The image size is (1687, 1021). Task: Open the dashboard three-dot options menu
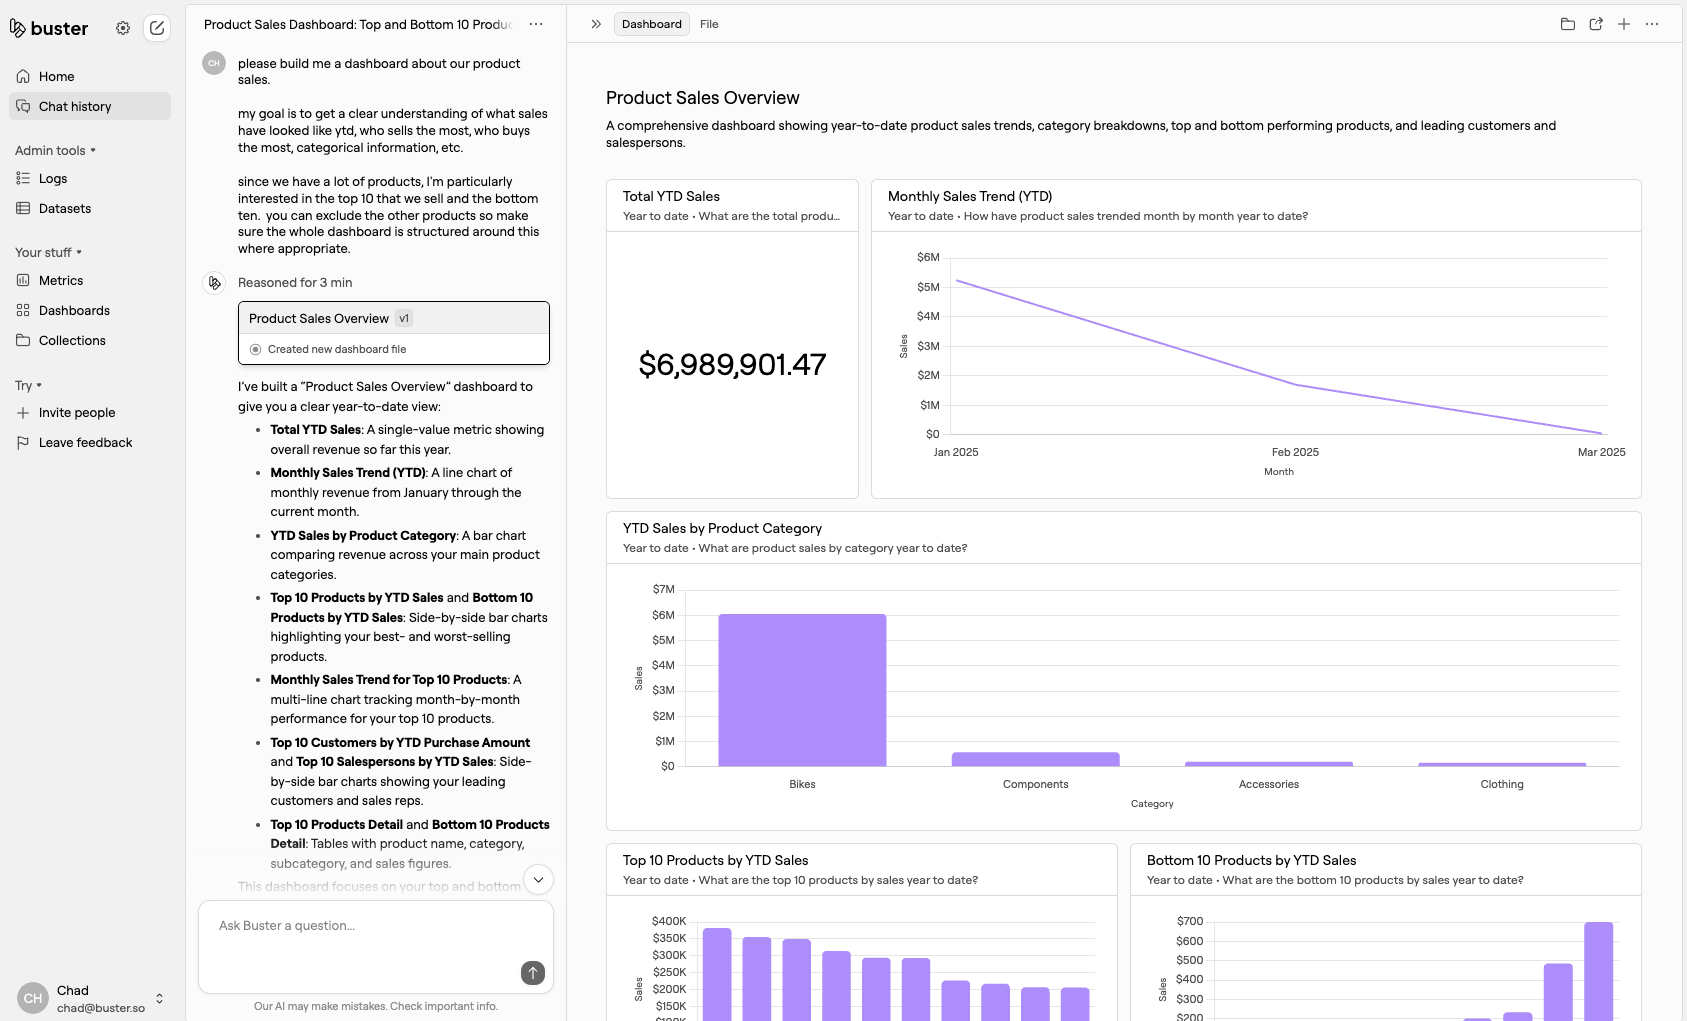(x=1652, y=24)
